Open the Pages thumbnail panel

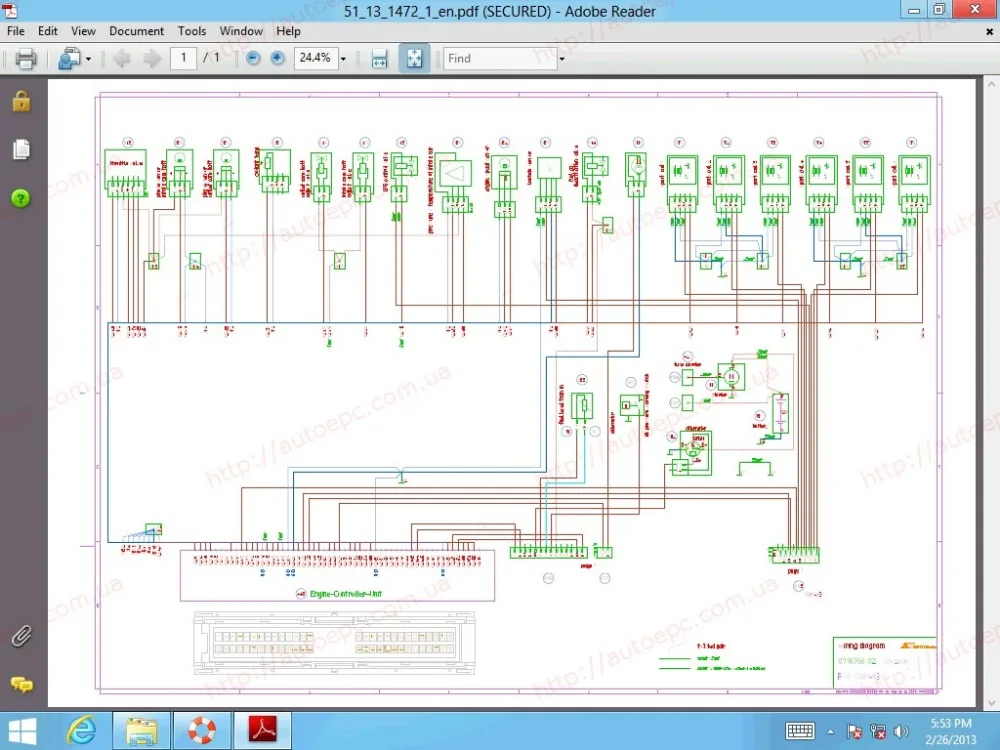[21, 150]
